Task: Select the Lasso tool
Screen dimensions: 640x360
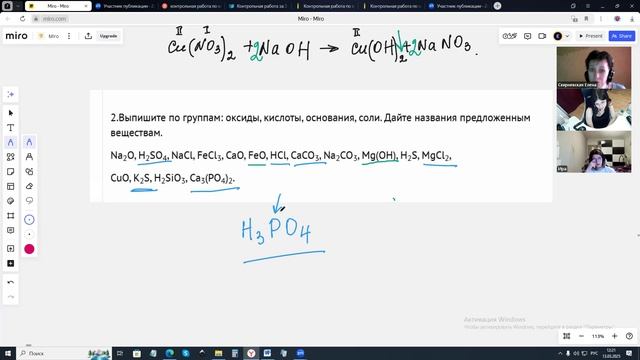Action: [29, 200]
